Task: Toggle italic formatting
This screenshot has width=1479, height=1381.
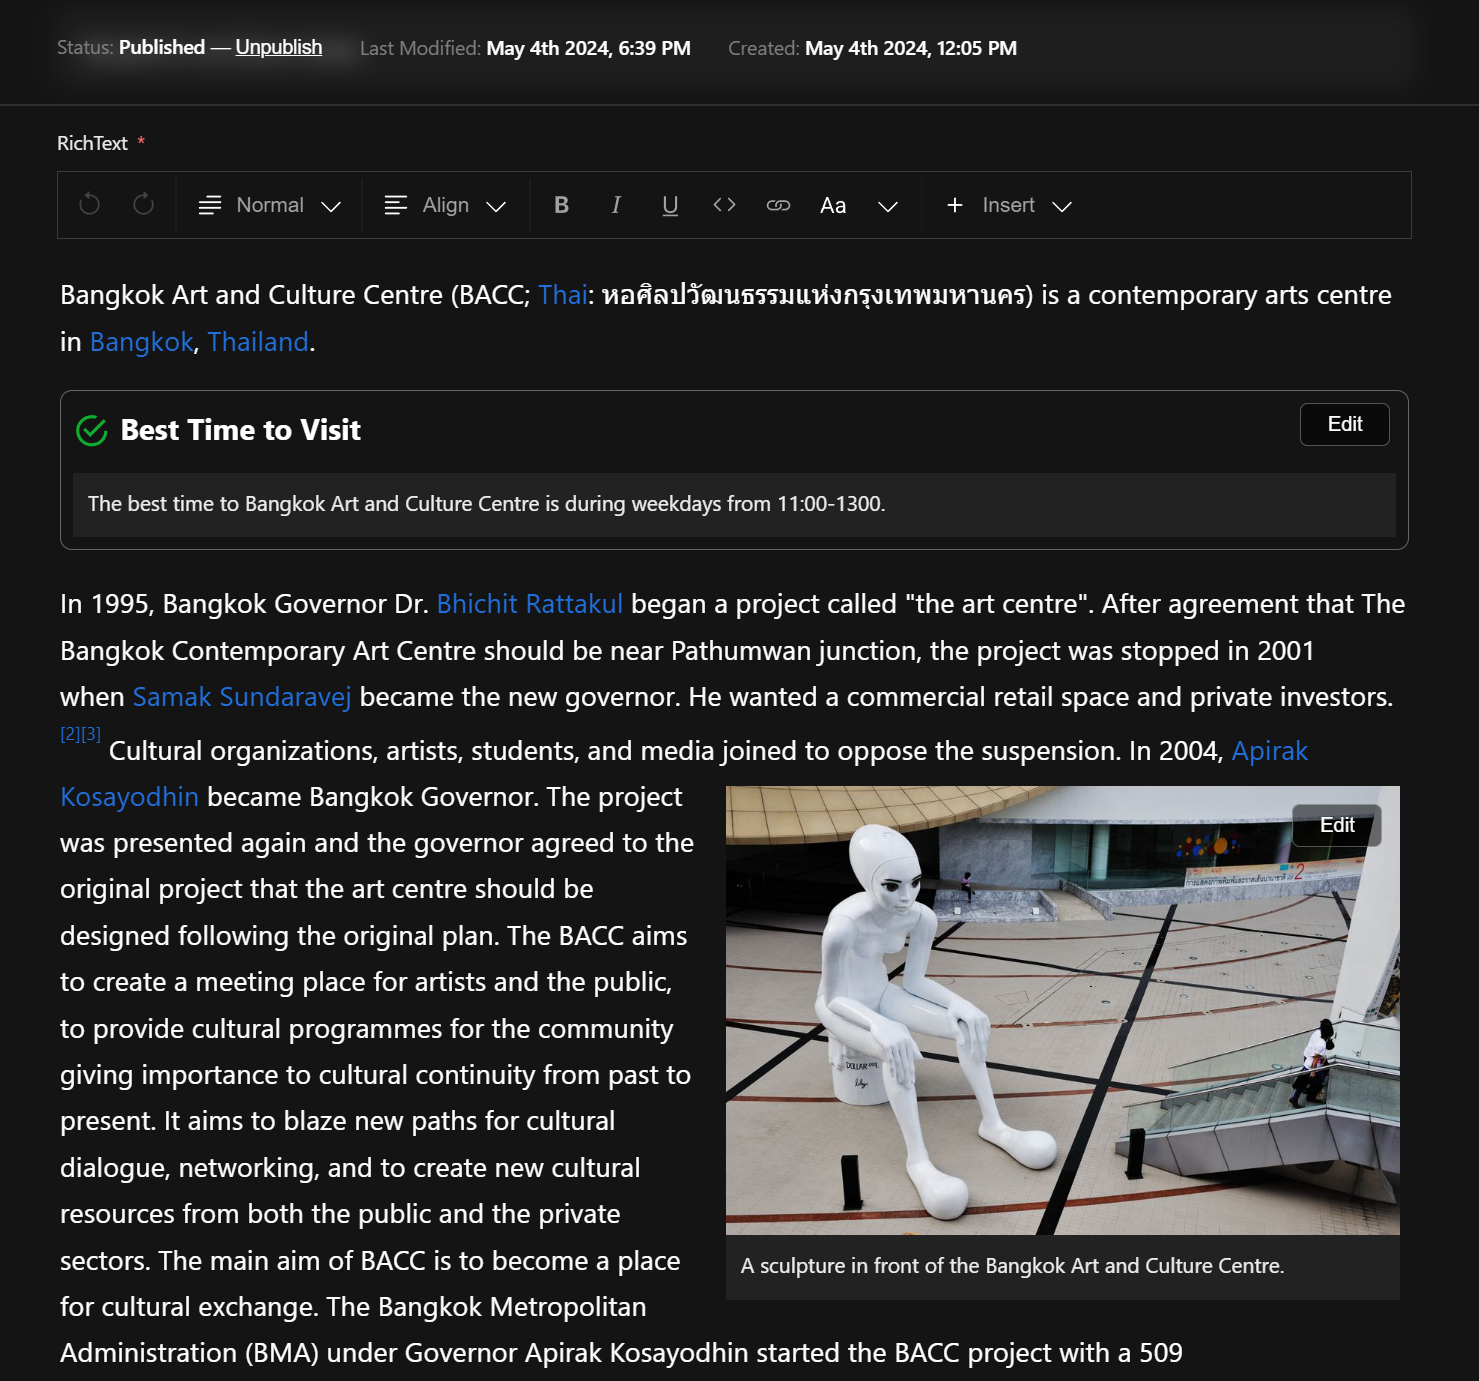Action: pyautogui.click(x=616, y=205)
